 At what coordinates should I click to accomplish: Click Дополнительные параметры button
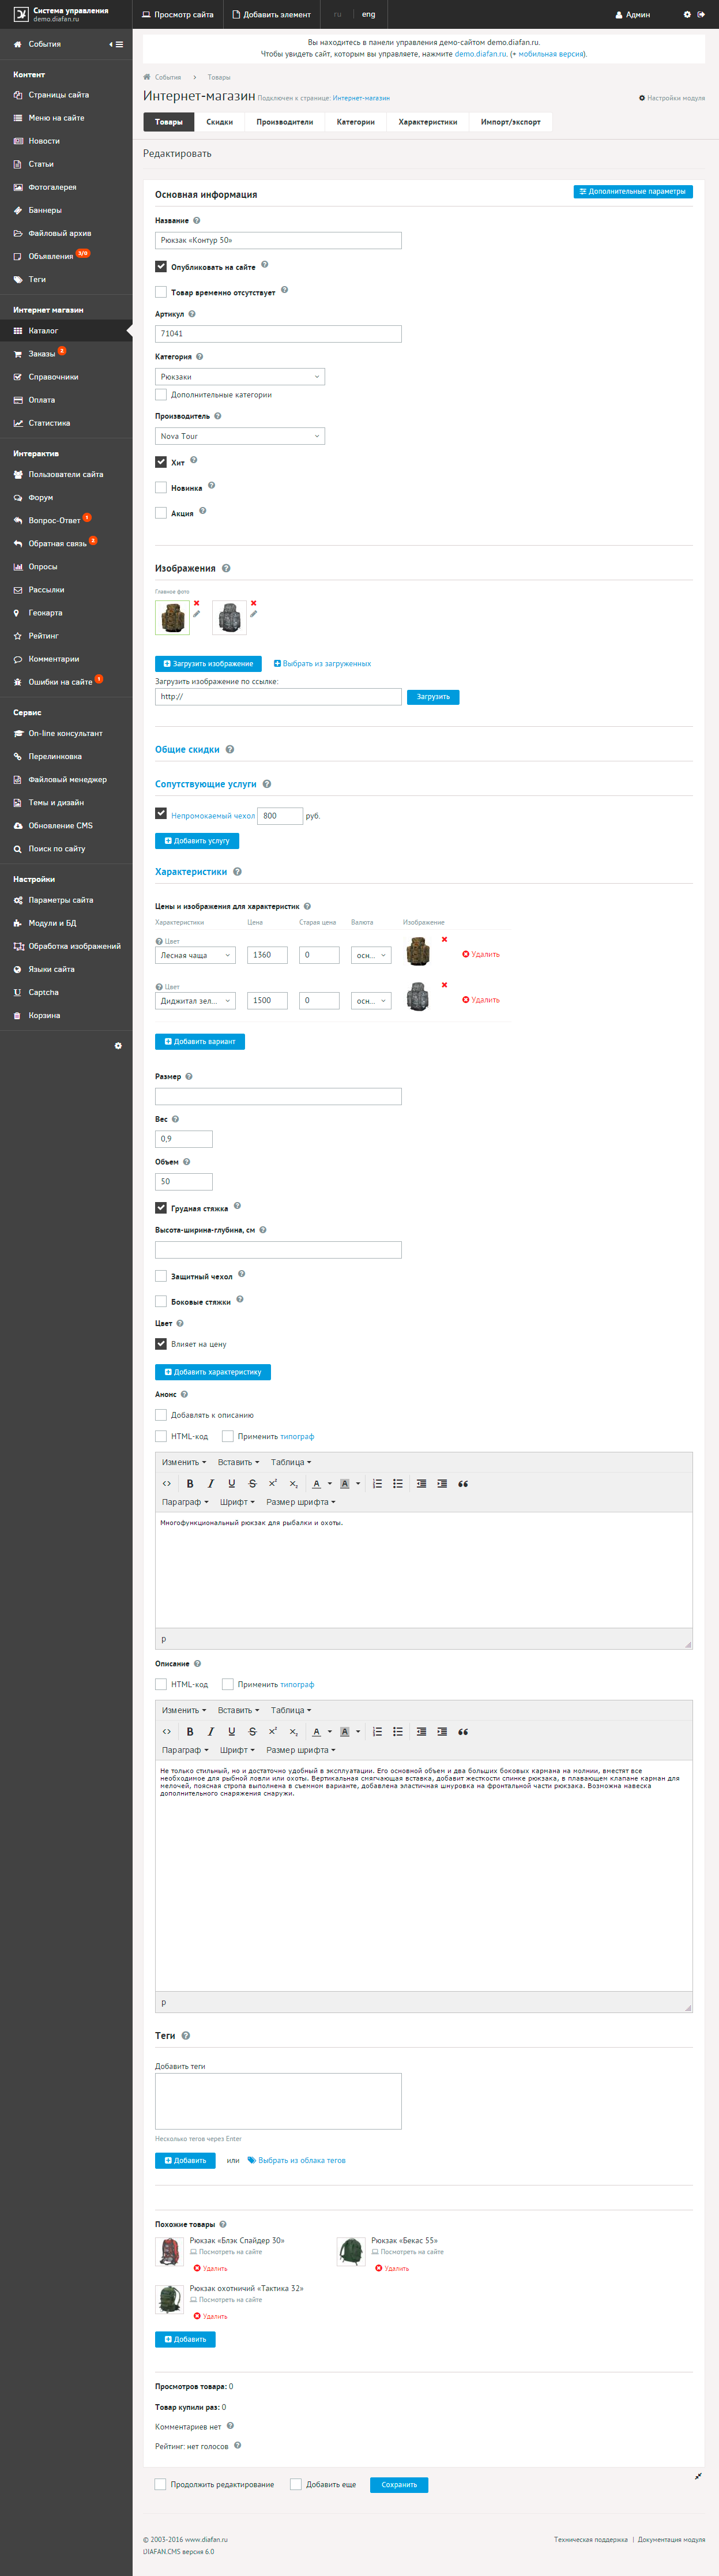[x=633, y=191]
